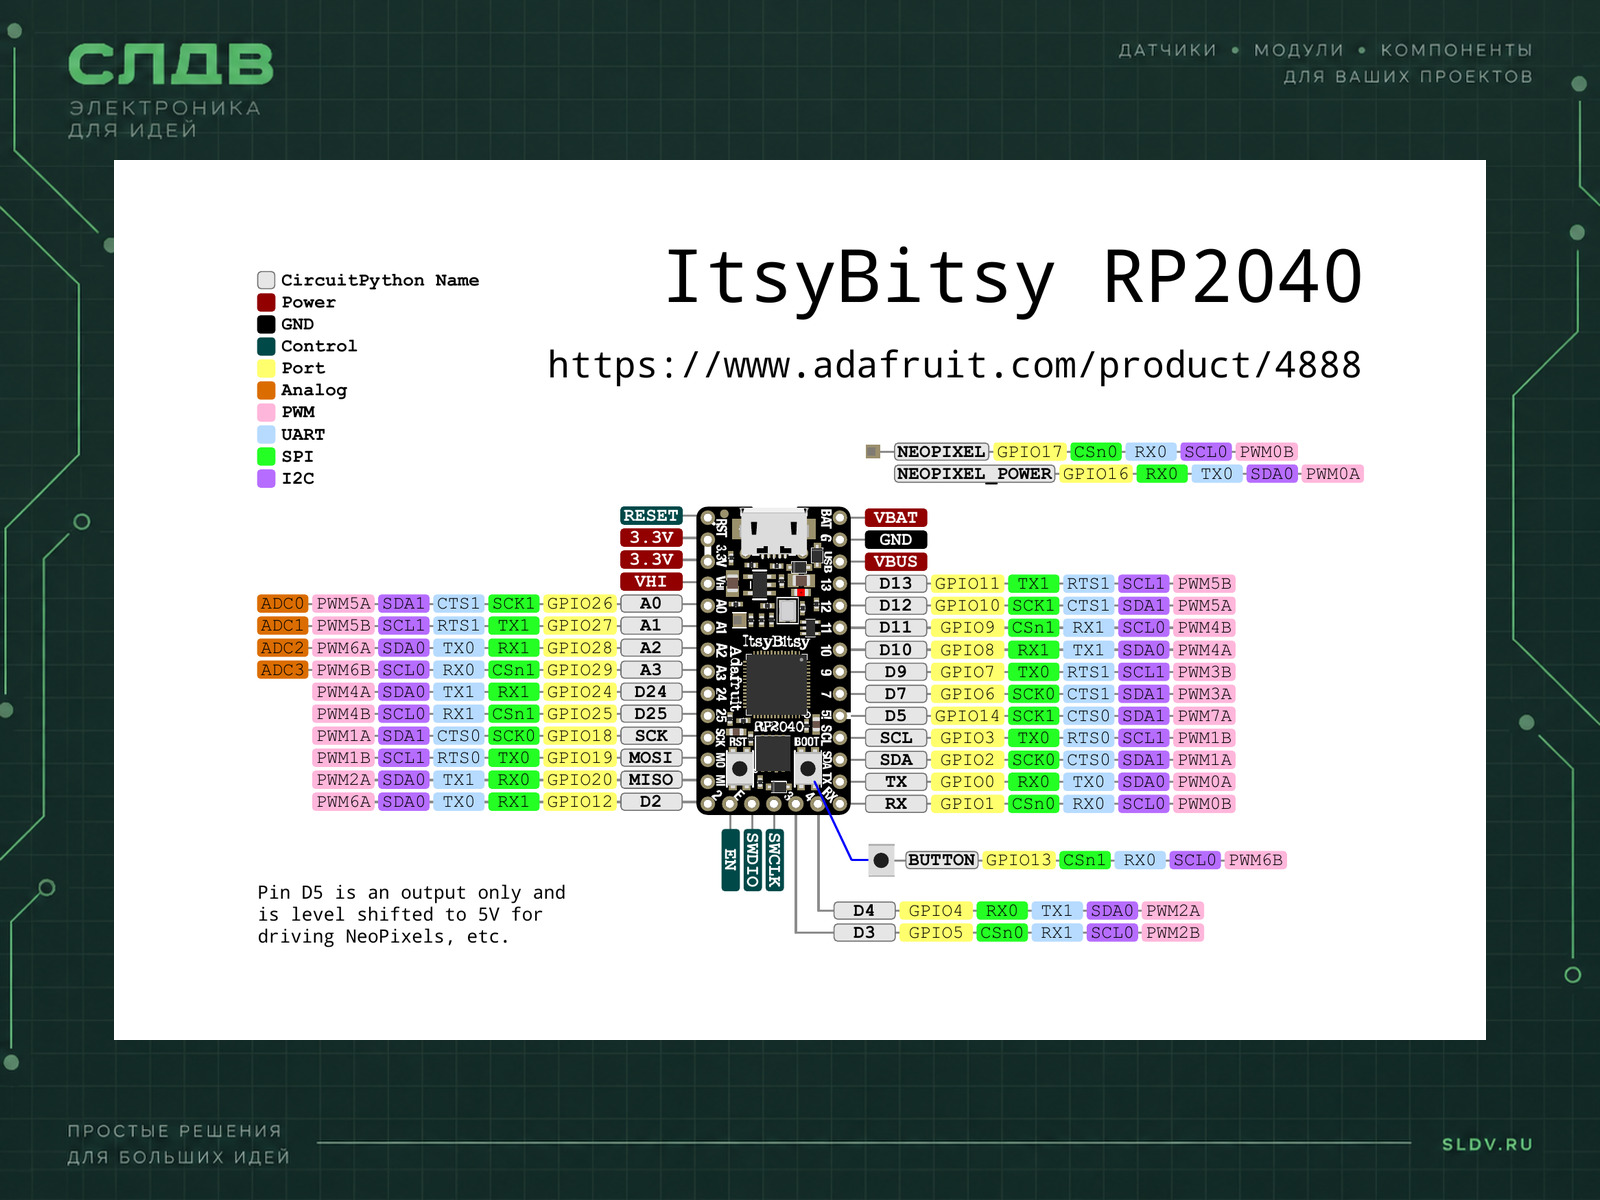Click the NEOPIXEL_POWER label
Viewport: 1600px width, 1200px height.
tap(975, 474)
